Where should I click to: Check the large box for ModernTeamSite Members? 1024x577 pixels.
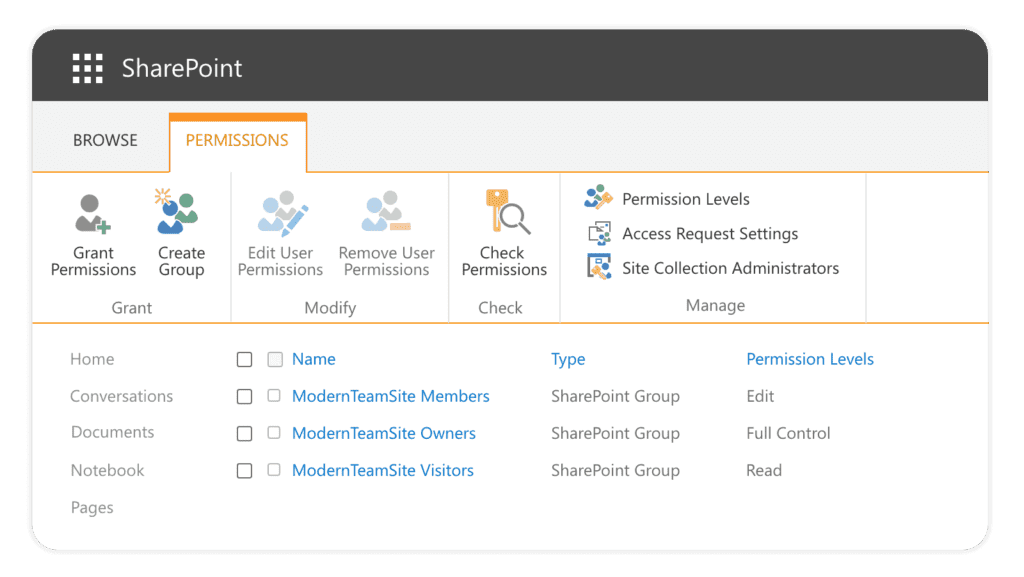pyautogui.click(x=244, y=397)
